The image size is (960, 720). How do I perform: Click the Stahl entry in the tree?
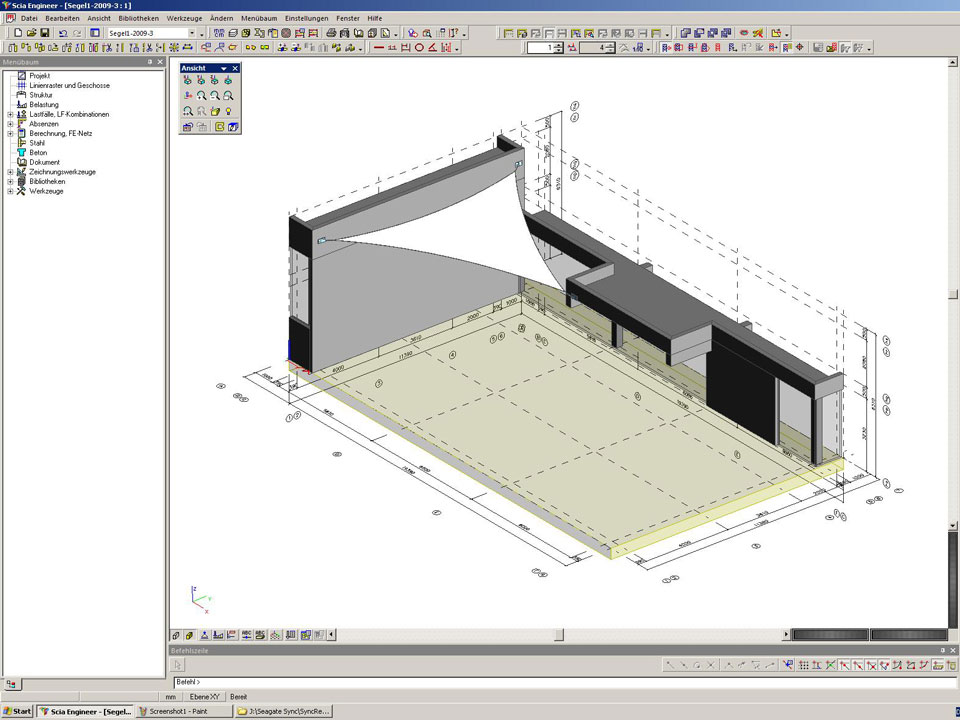point(37,143)
